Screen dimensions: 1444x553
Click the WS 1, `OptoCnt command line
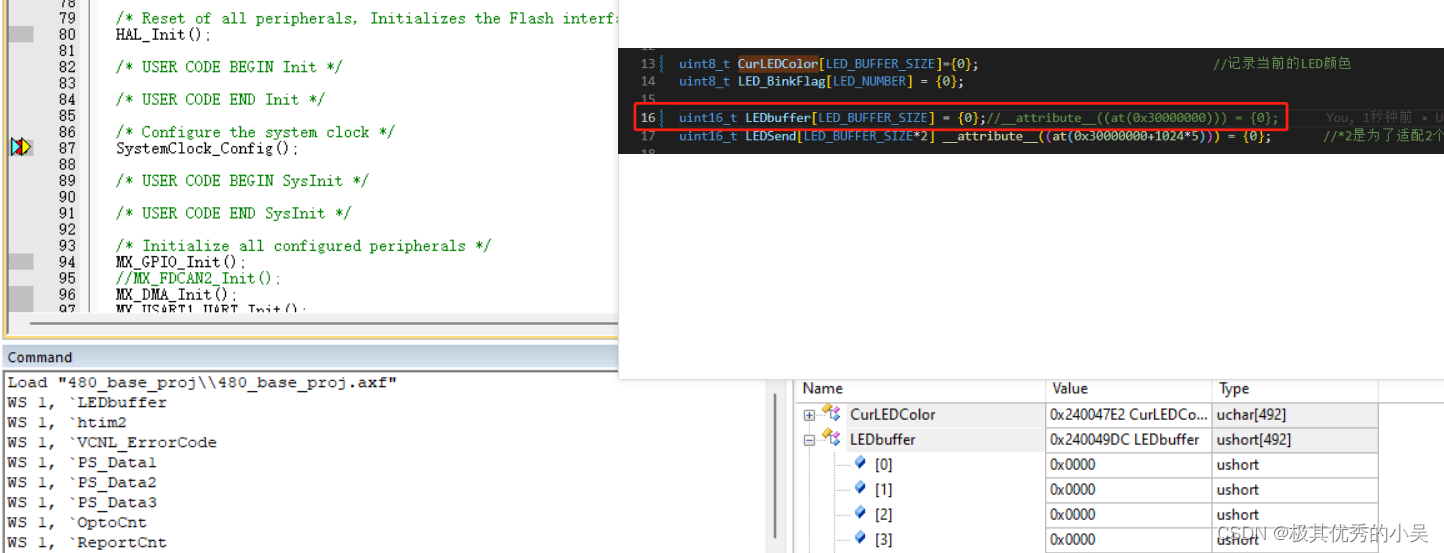coord(77,522)
